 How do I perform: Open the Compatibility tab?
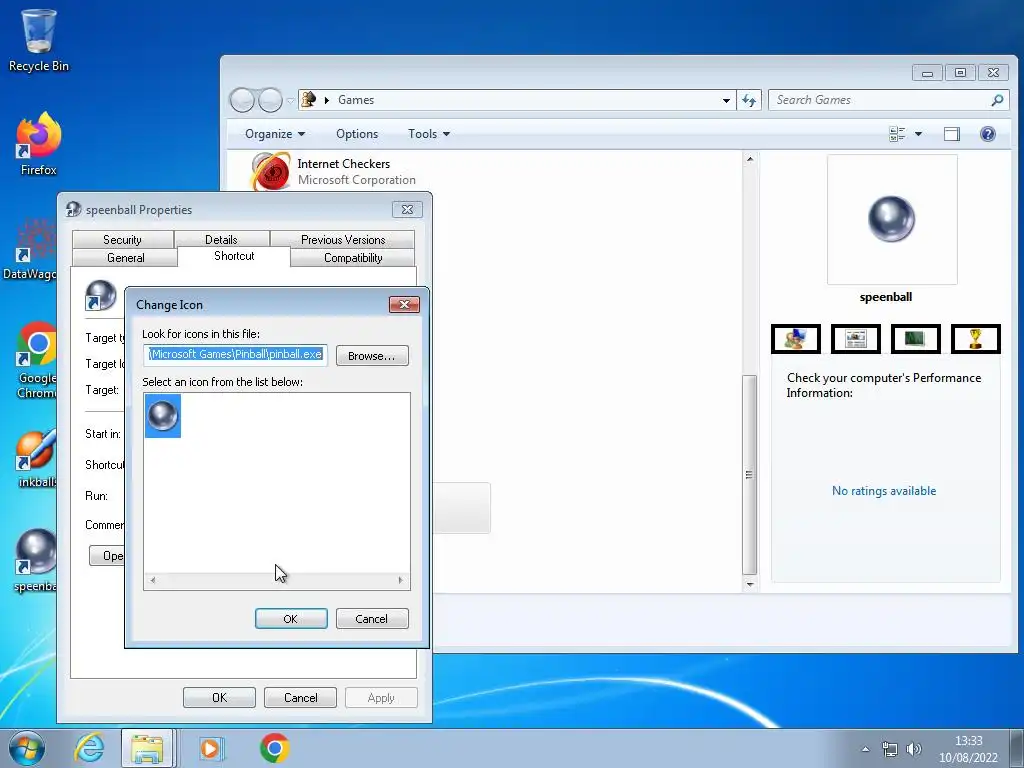point(353,258)
